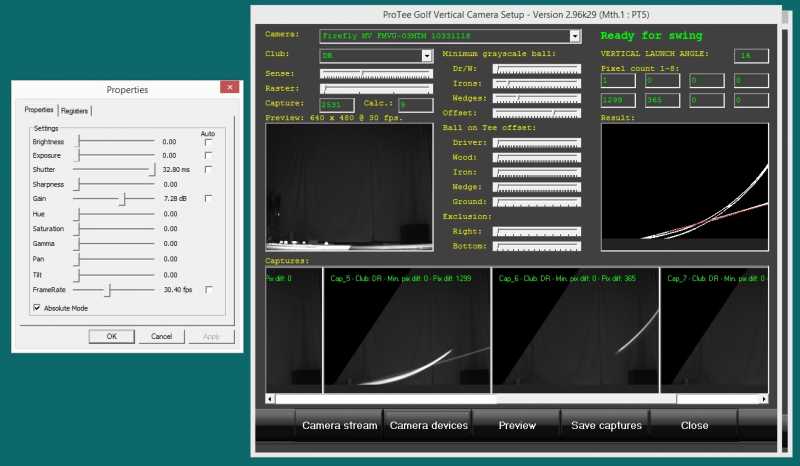Image resolution: width=800 pixels, height=466 pixels.
Task: Click the Wedges grayscale slider
Action: [537, 98]
